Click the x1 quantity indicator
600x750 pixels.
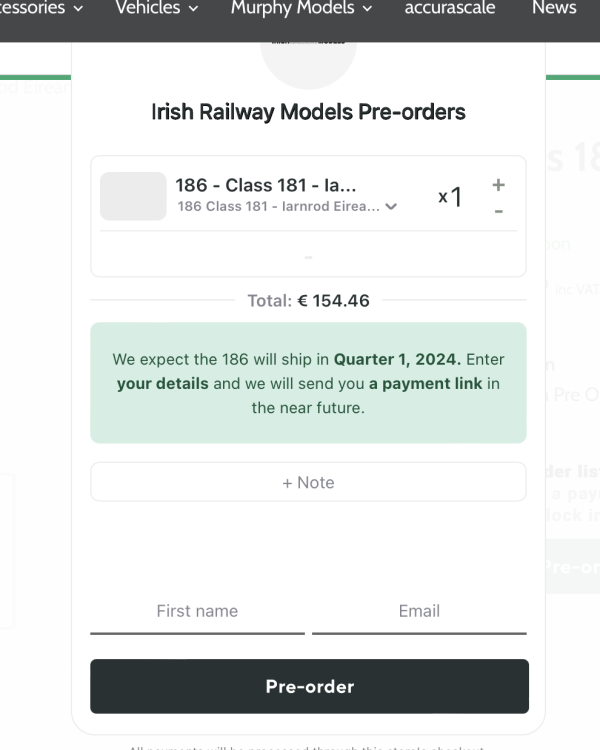pyautogui.click(x=450, y=197)
